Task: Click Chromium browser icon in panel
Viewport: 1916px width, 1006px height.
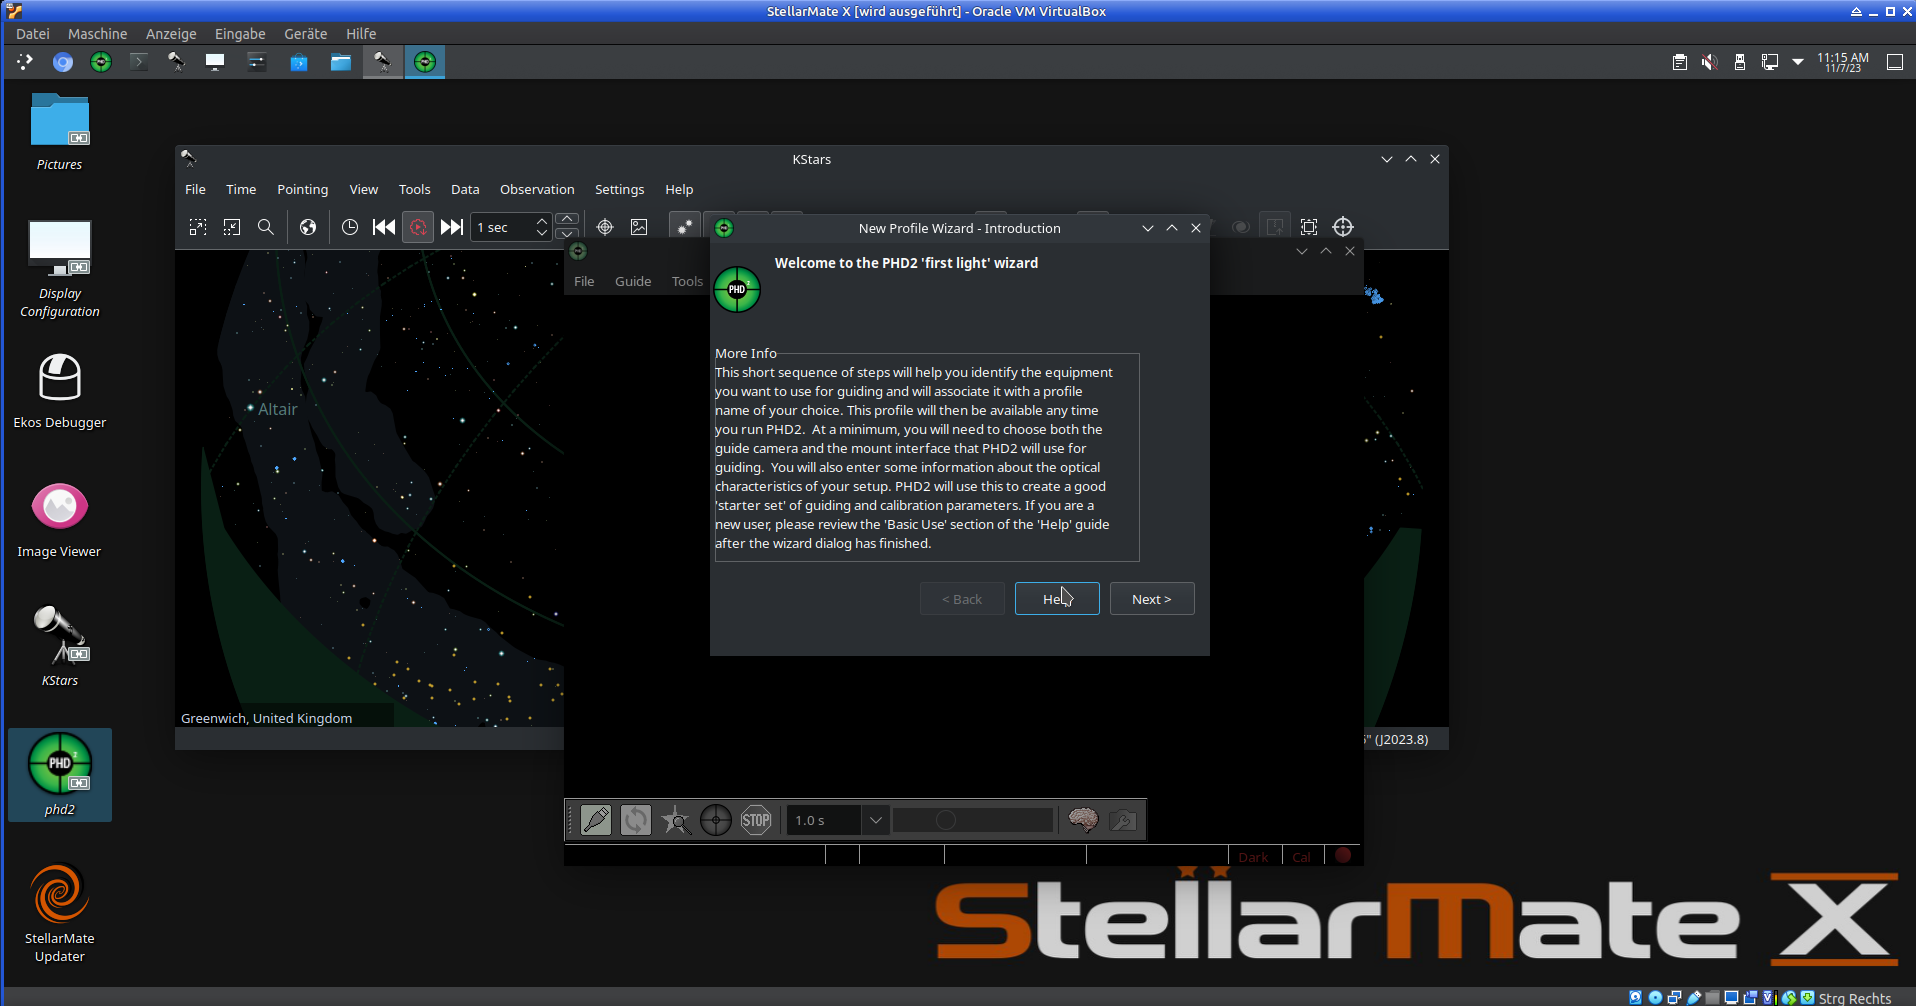Action: click(x=63, y=62)
